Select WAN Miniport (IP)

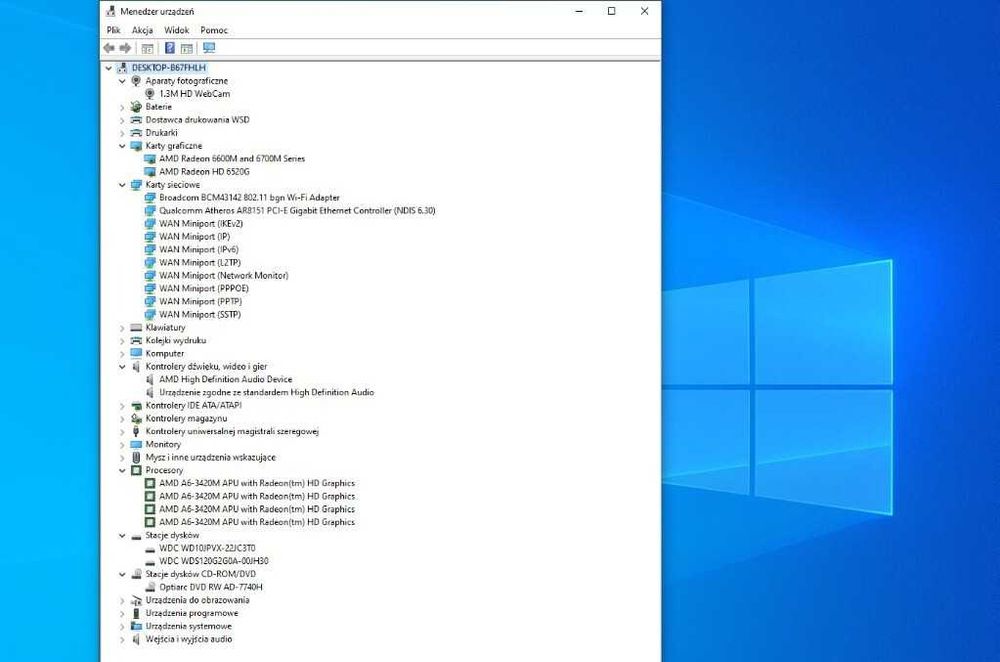pos(195,236)
